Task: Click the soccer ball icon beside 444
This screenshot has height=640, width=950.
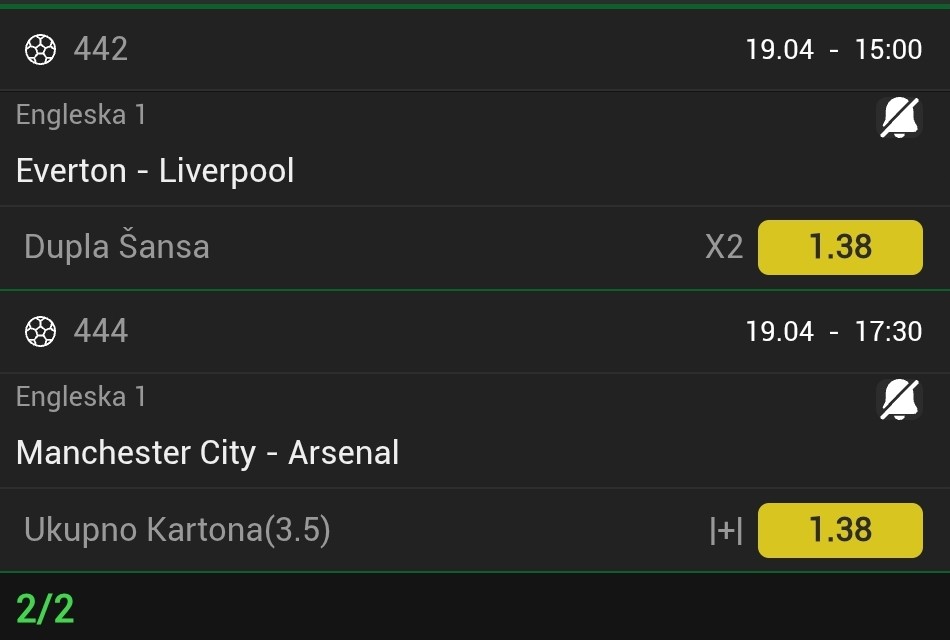Action: (x=41, y=331)
